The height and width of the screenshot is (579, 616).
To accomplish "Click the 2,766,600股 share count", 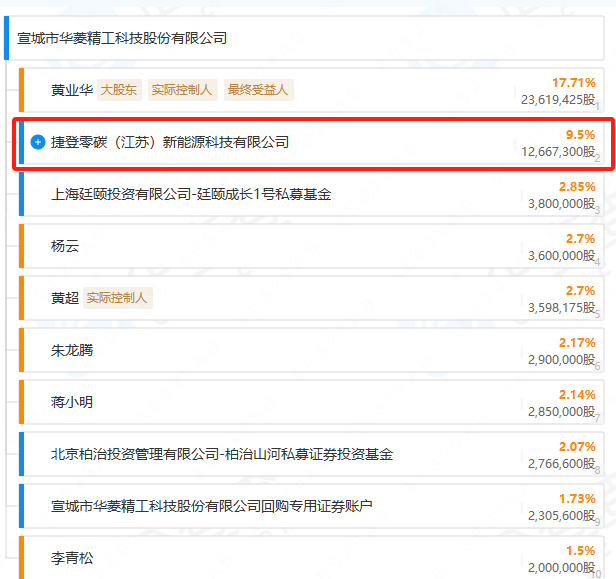I will (x=561, y=464).
